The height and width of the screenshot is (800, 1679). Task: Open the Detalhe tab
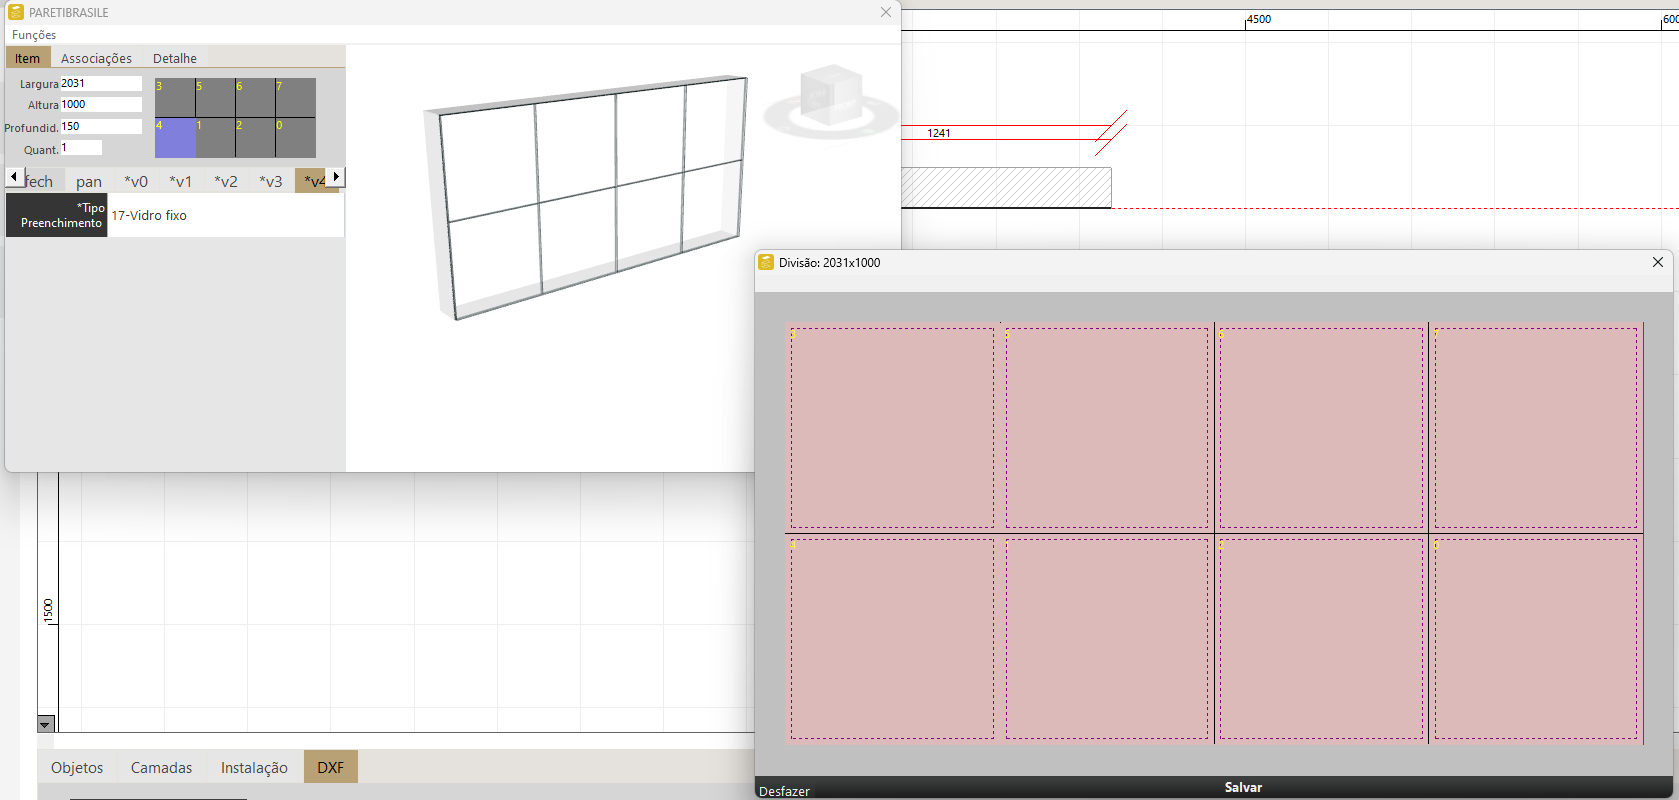click(175, 58)
